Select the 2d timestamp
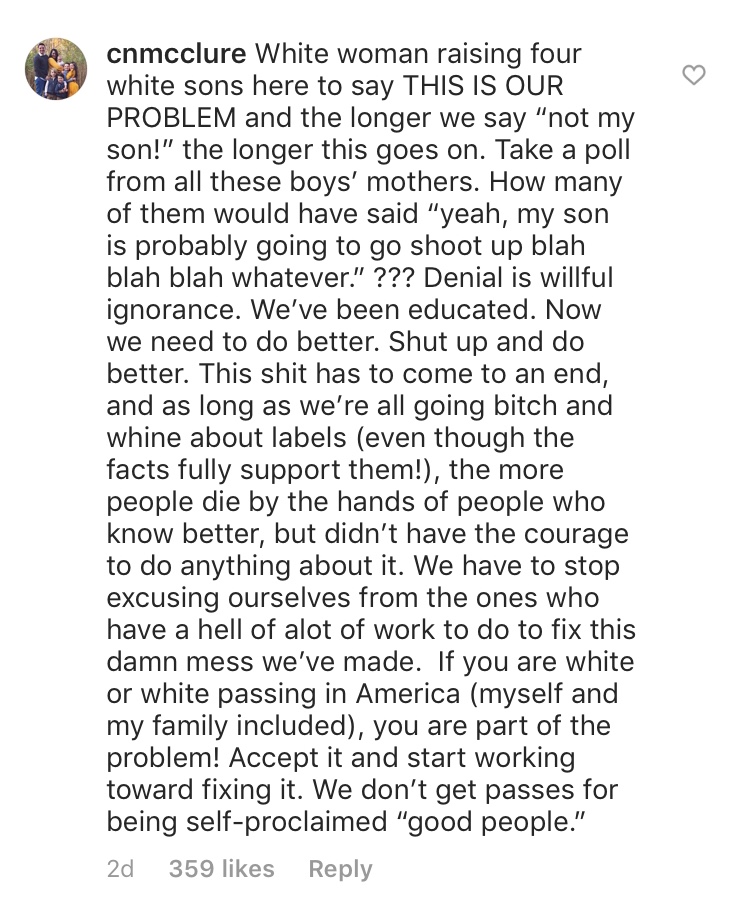750x919 pixels. (x=120, y=869)
